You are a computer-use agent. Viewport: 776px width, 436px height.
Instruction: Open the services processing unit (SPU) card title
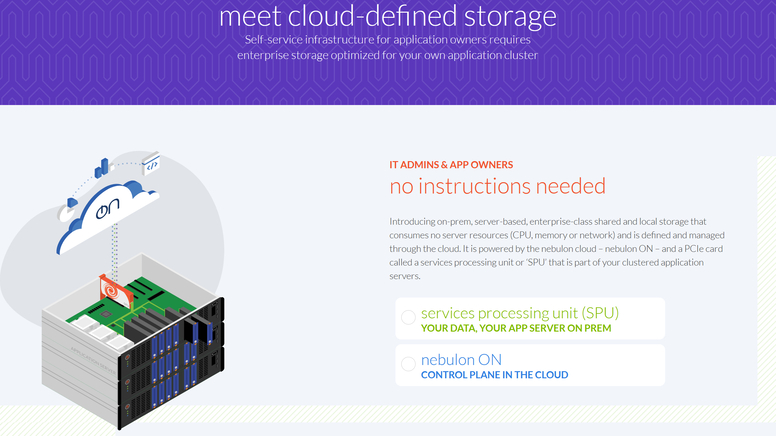point(520,313)
